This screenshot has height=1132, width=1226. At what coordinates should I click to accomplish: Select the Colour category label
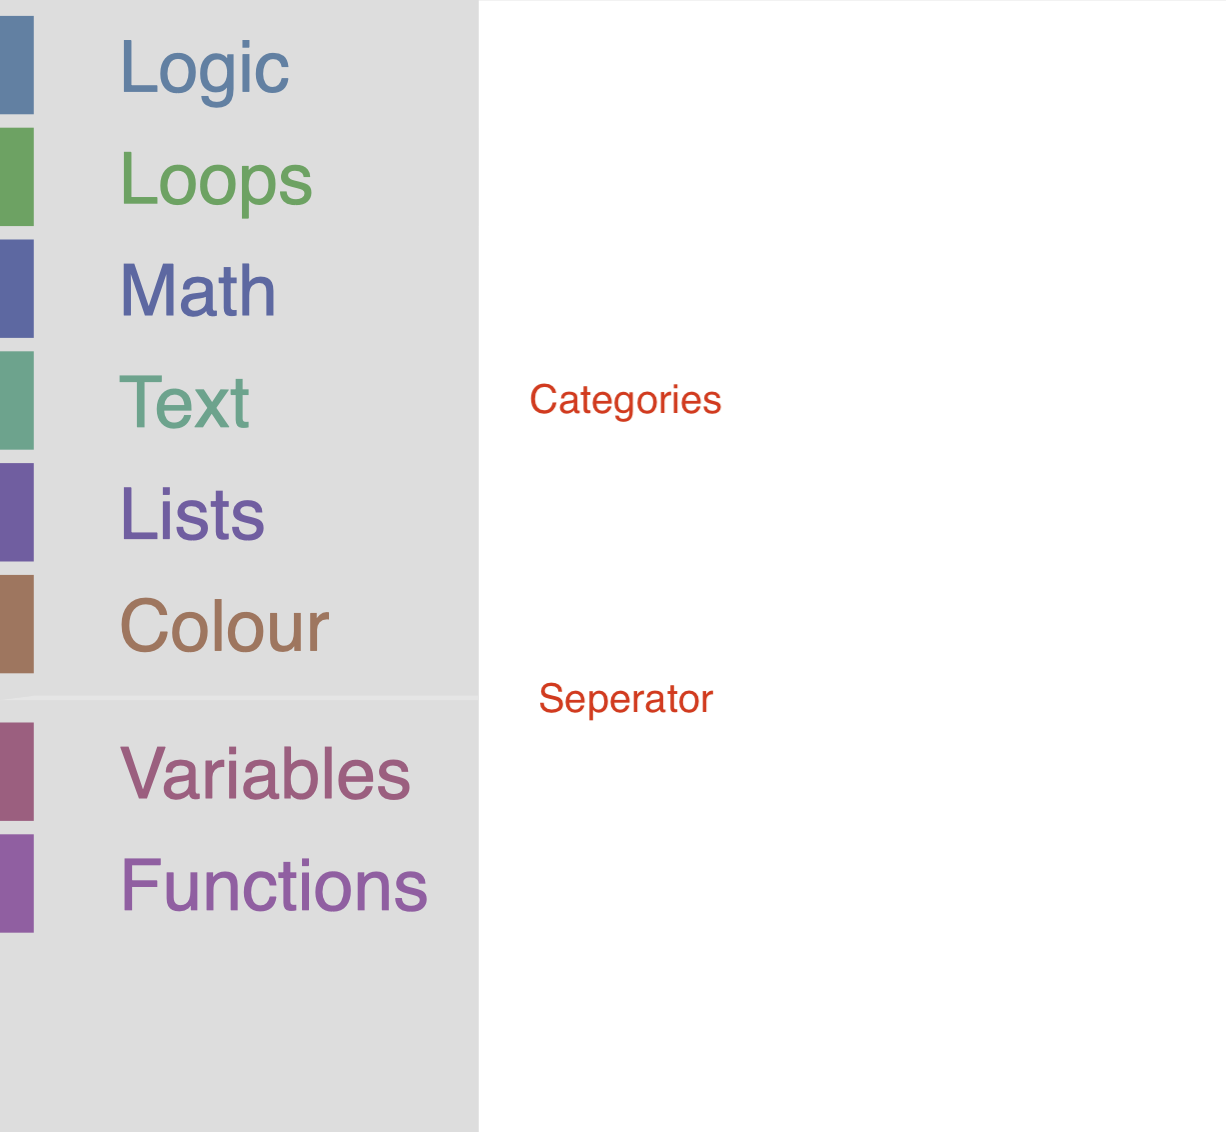tap(224, 626)
